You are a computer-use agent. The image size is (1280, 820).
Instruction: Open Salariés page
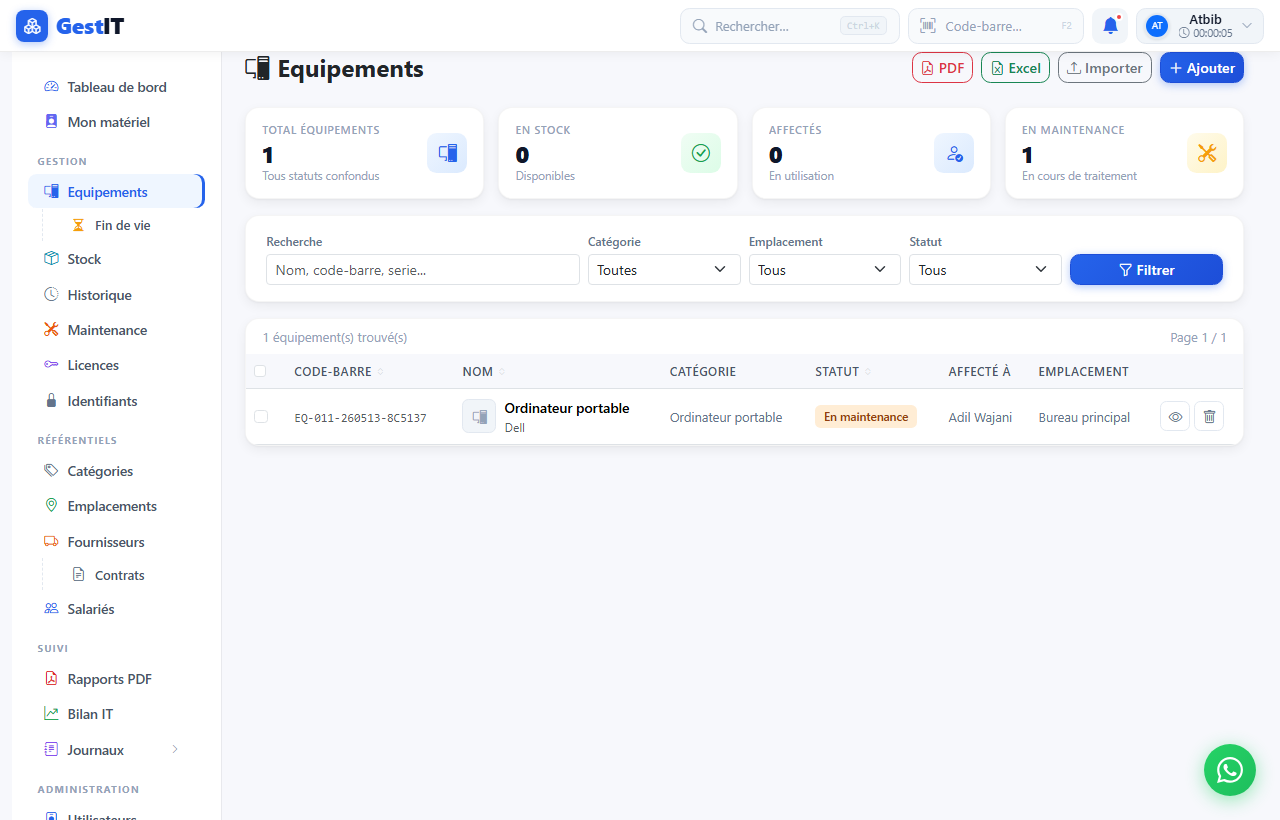tap(116, 609)
